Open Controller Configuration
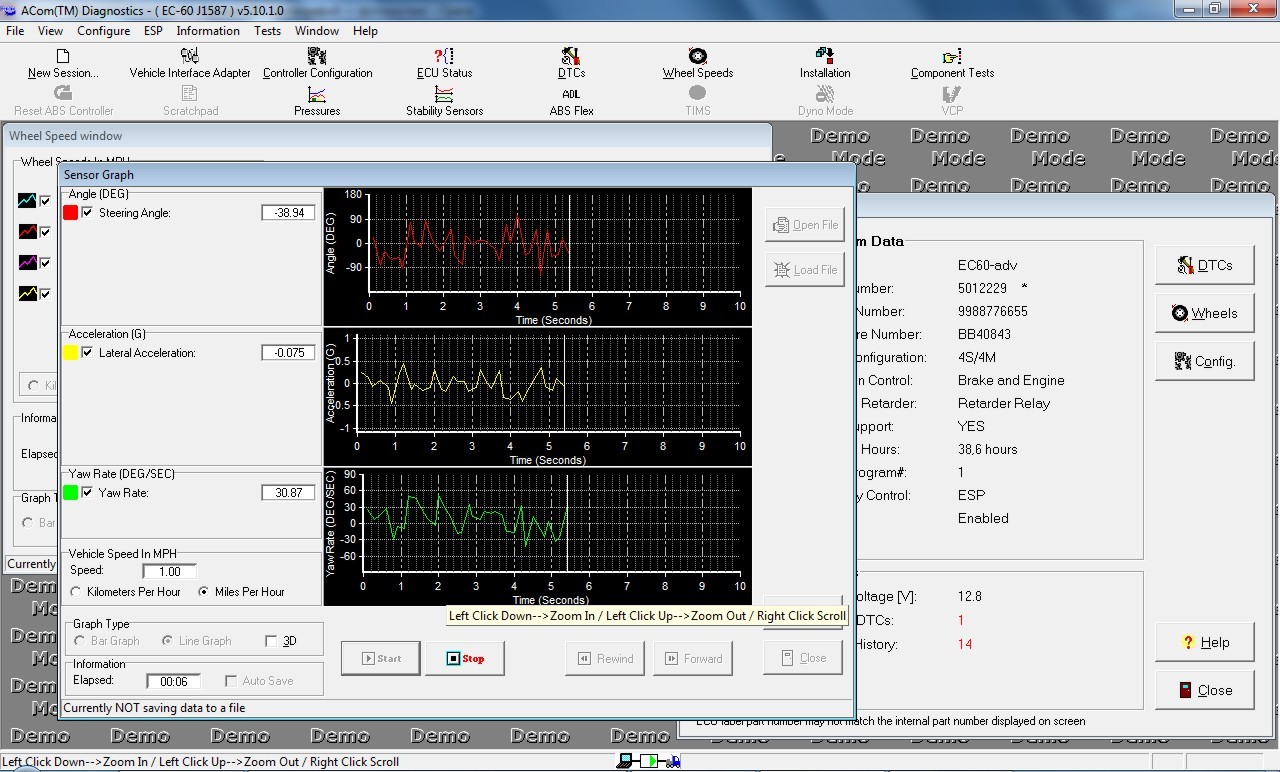The height and width of the screenshot is (772, 1280). [318, 63]
